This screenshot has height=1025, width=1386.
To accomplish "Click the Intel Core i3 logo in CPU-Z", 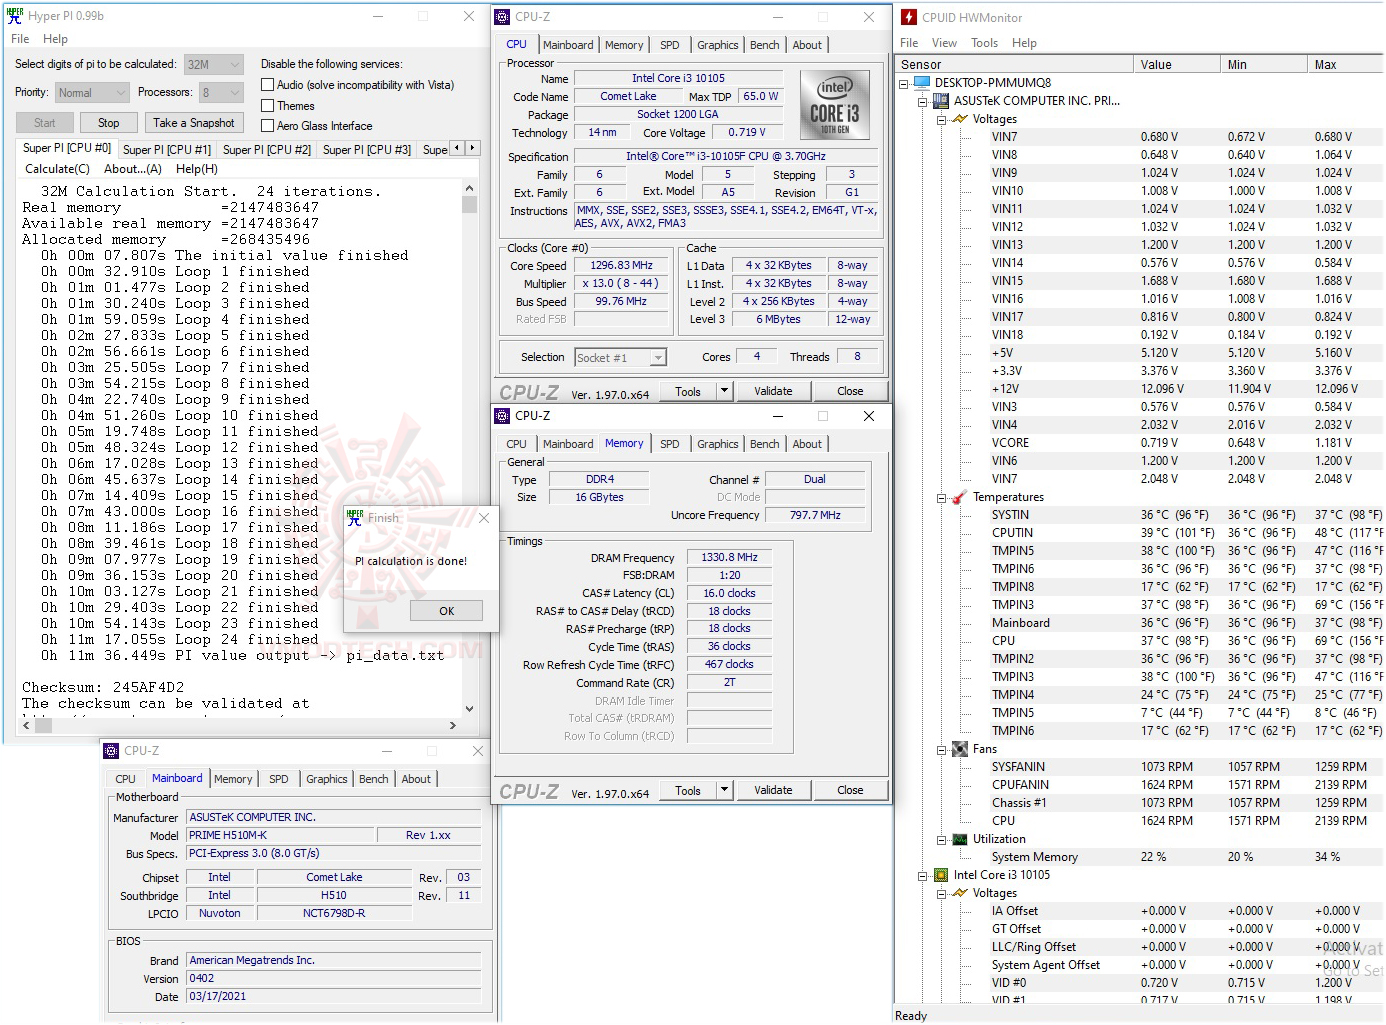I will point(834,105).
